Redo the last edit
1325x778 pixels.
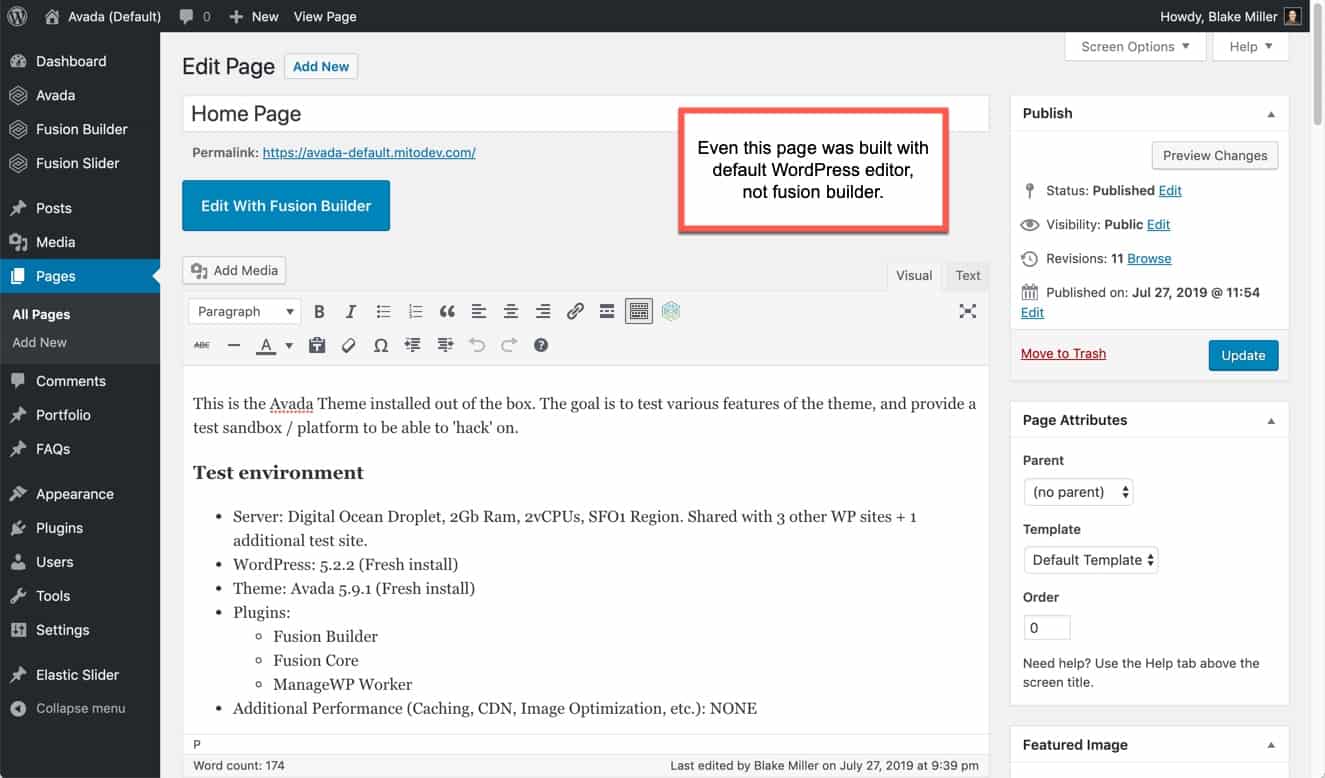pyautogui.click(x=509, y=345)
